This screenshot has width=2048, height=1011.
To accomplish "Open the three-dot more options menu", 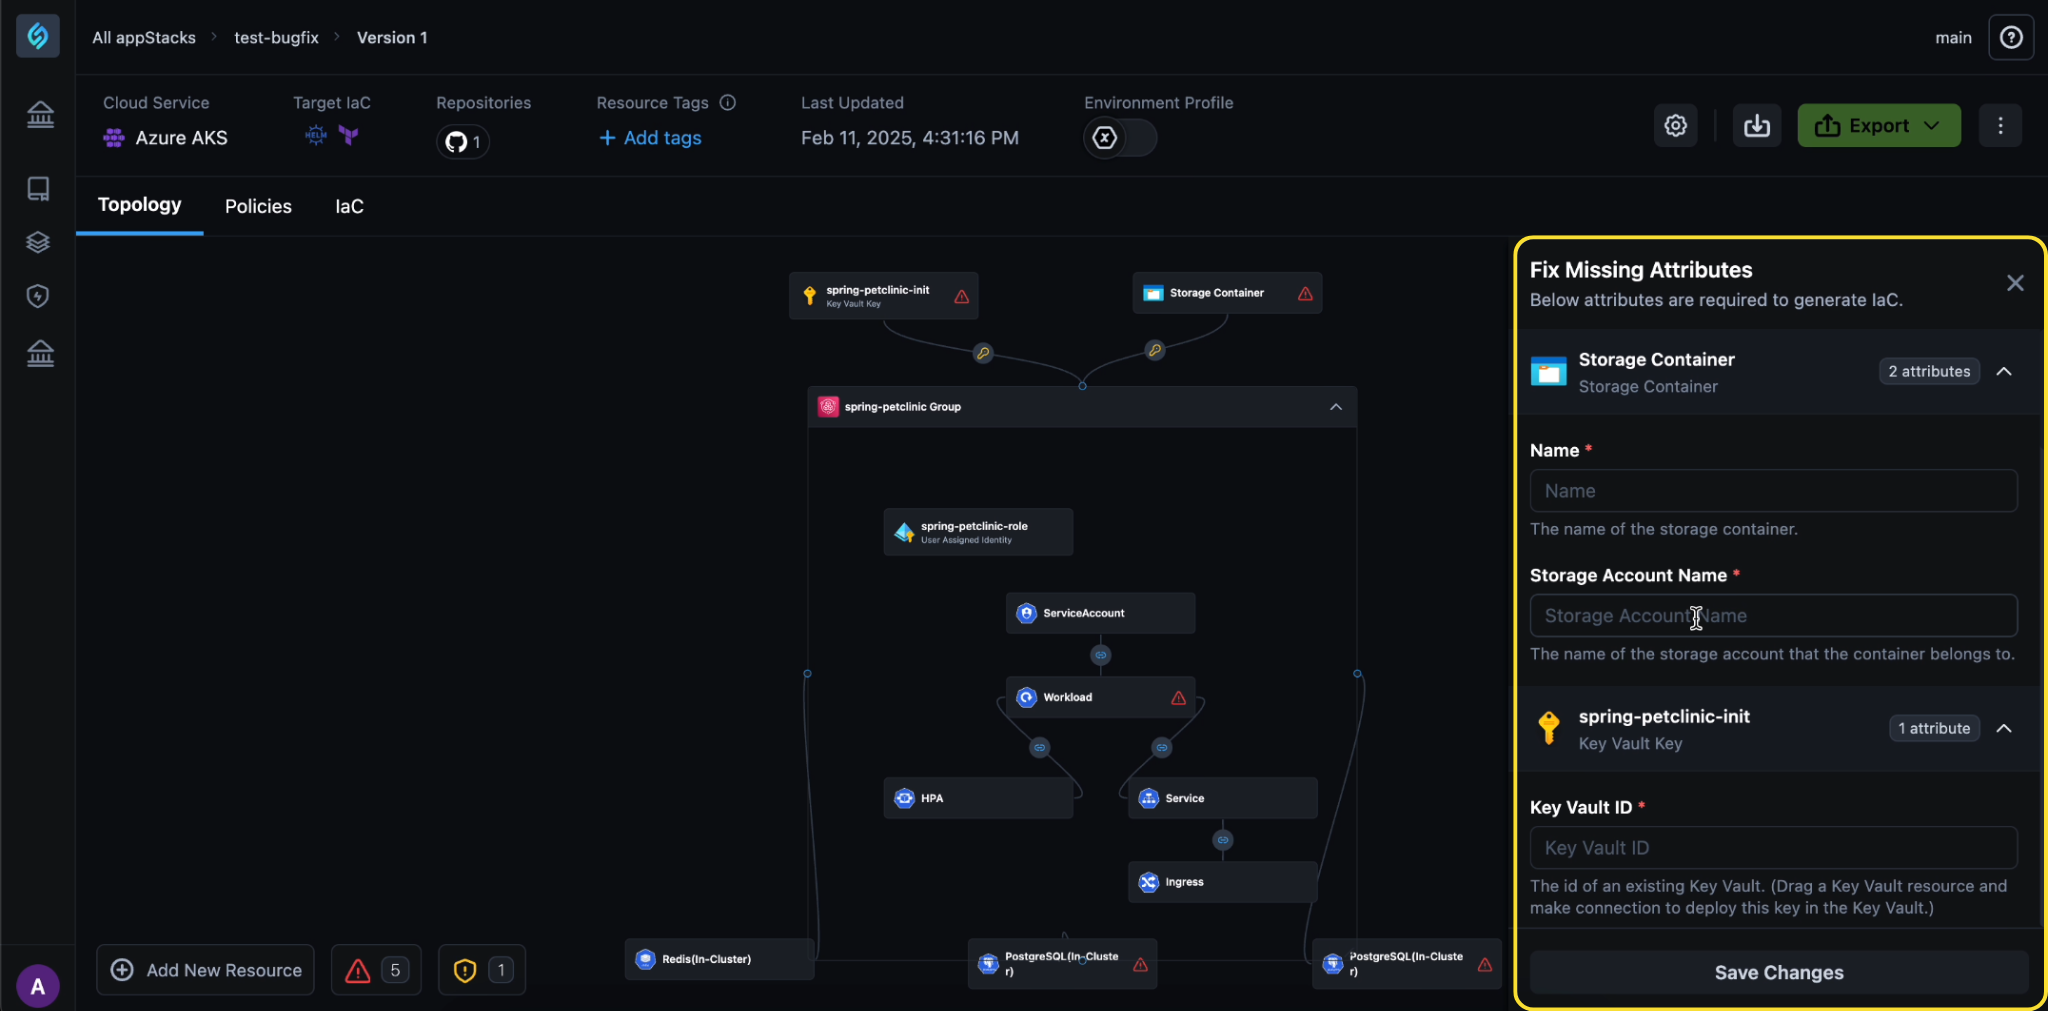I will pyautogui.click(x=2000, y=126).
